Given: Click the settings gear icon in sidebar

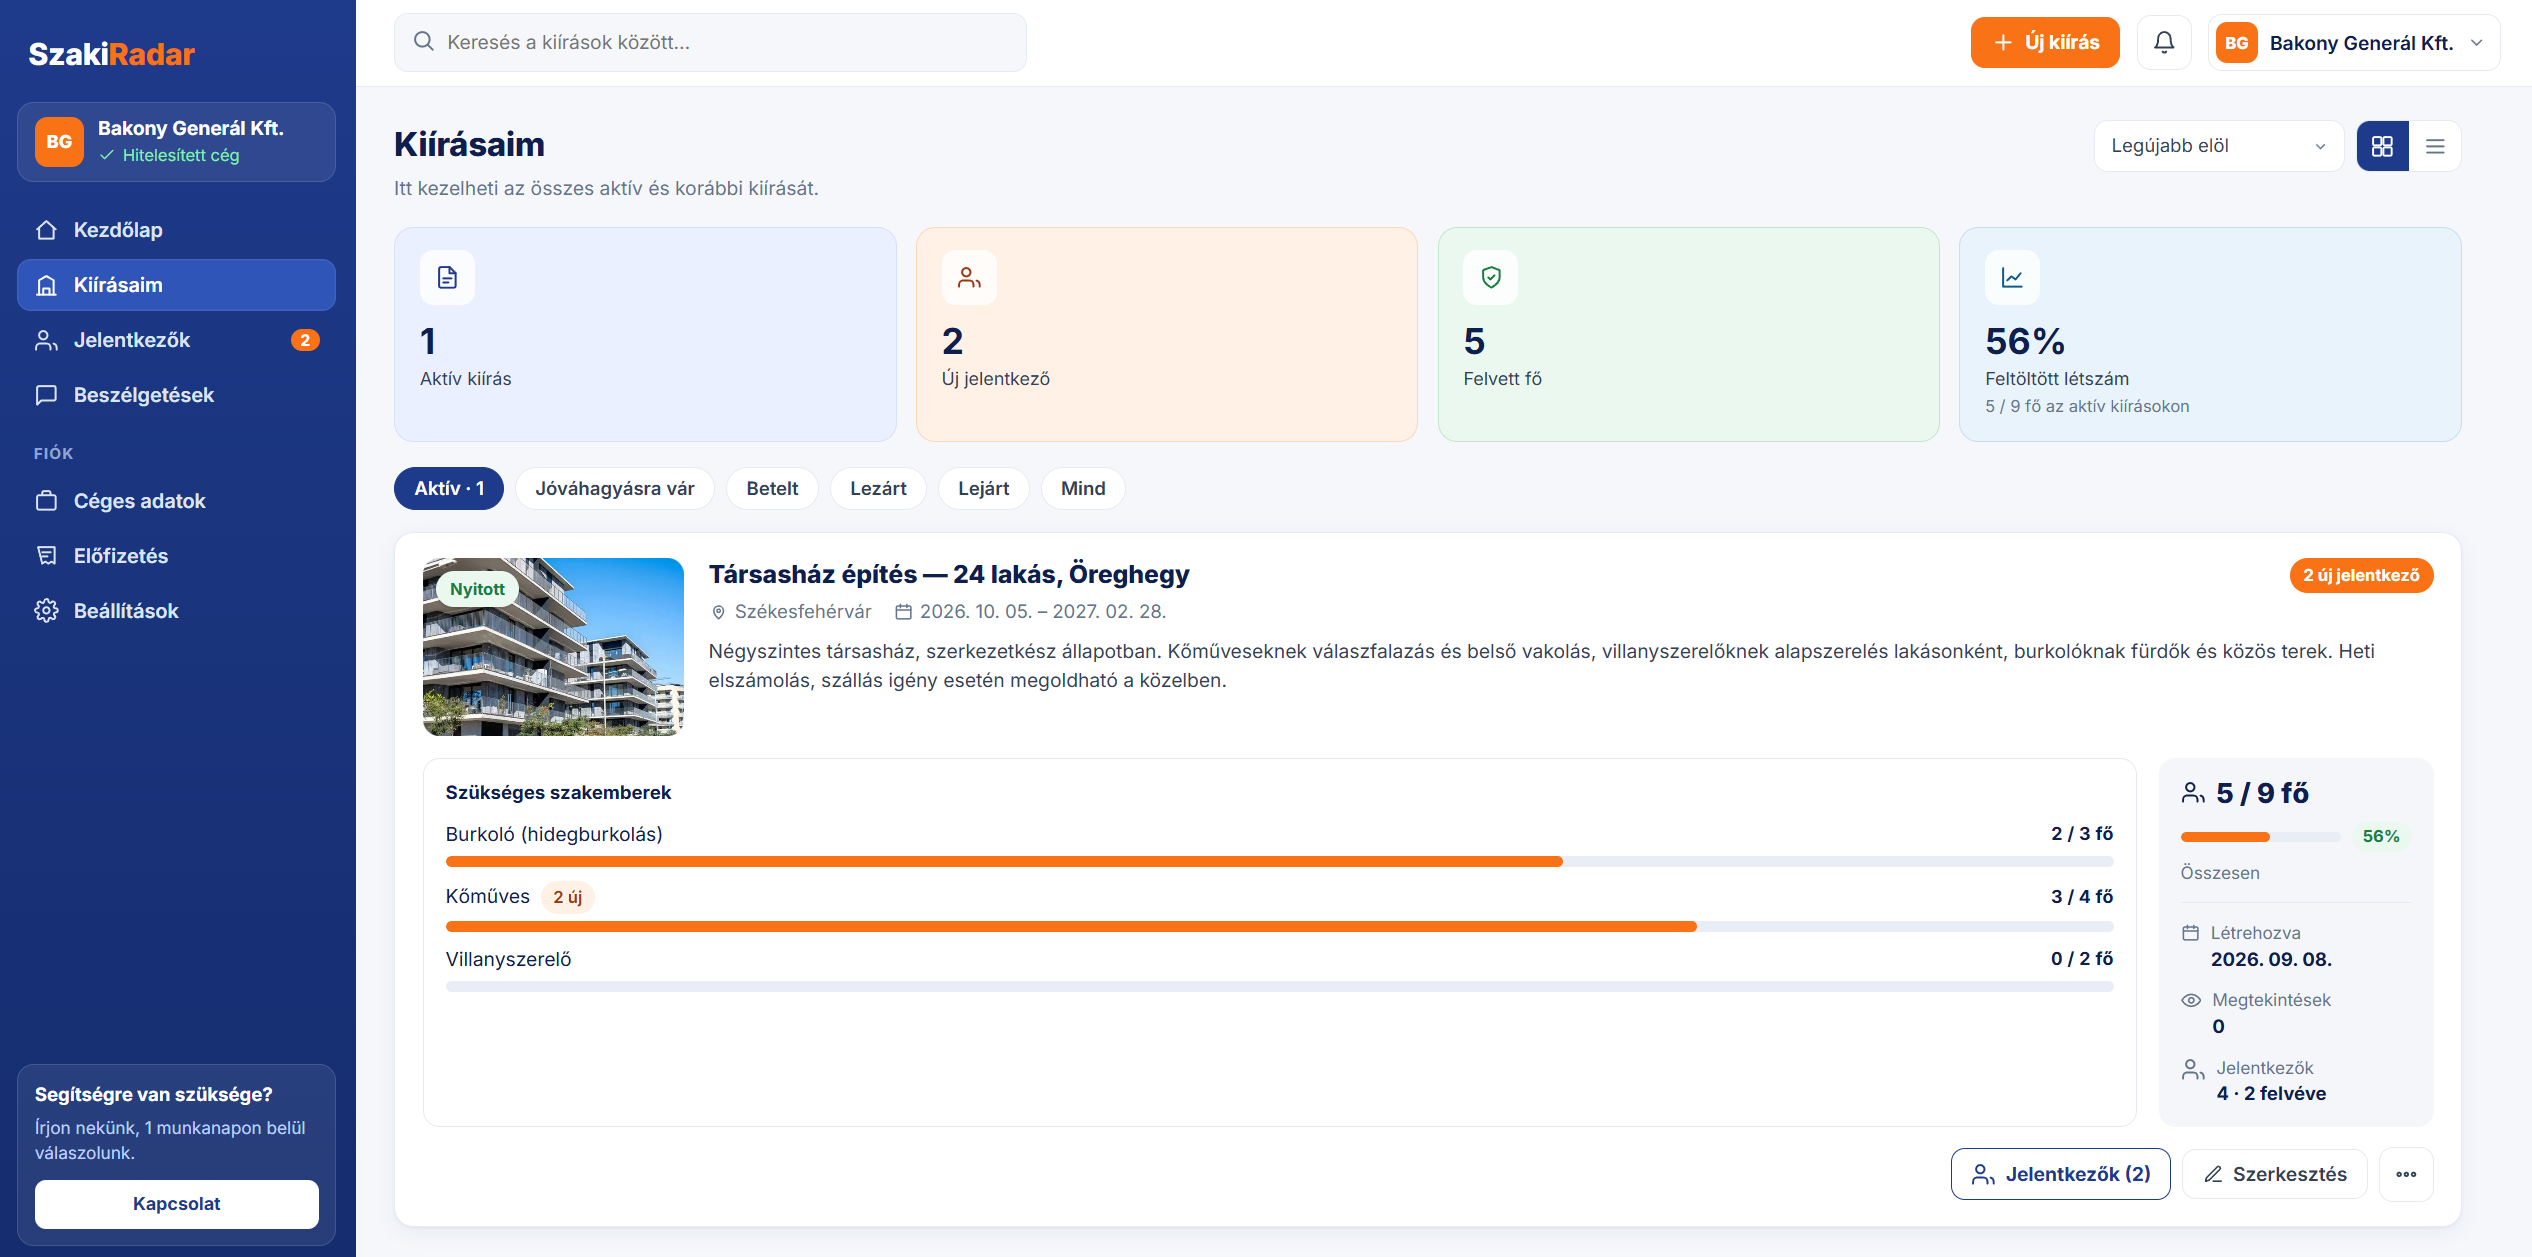Looking at the screenshot, I should coord(46,611).
